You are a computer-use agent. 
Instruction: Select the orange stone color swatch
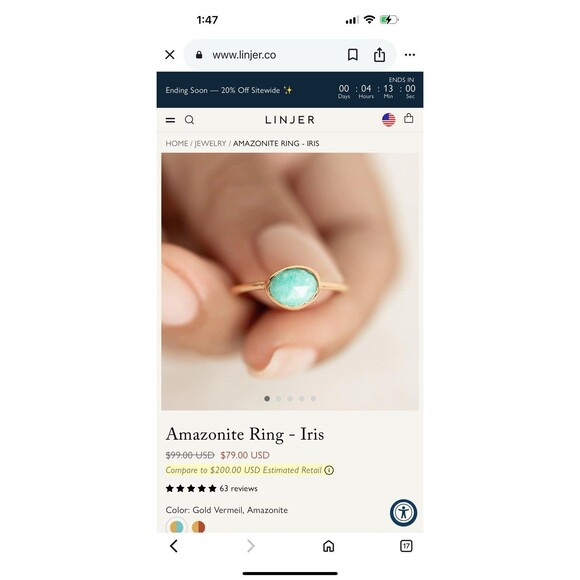[x=198, y=526]
